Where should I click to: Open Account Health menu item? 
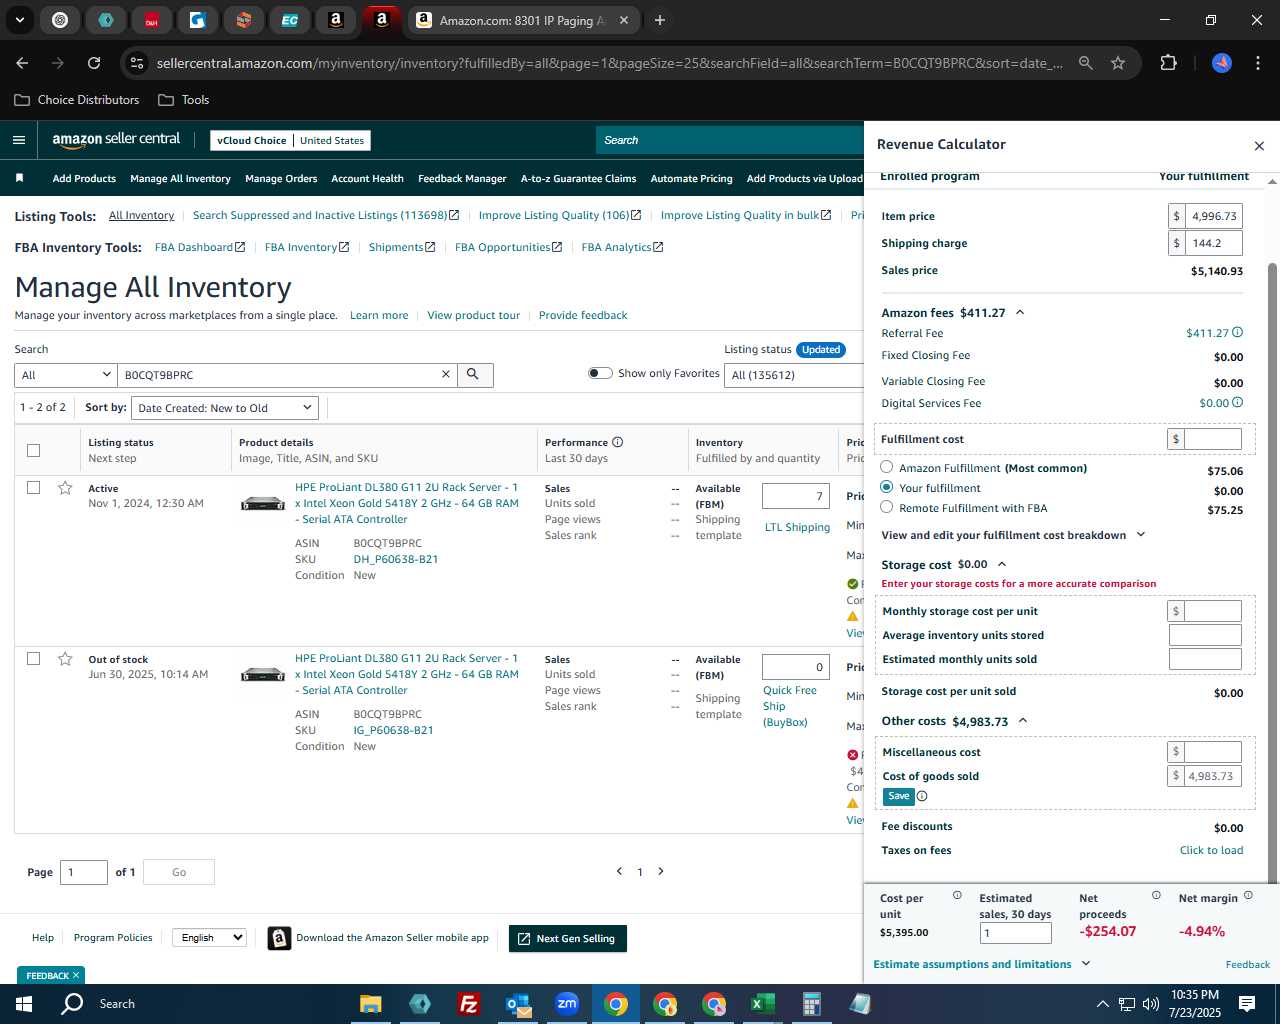(x=367, y=179)
